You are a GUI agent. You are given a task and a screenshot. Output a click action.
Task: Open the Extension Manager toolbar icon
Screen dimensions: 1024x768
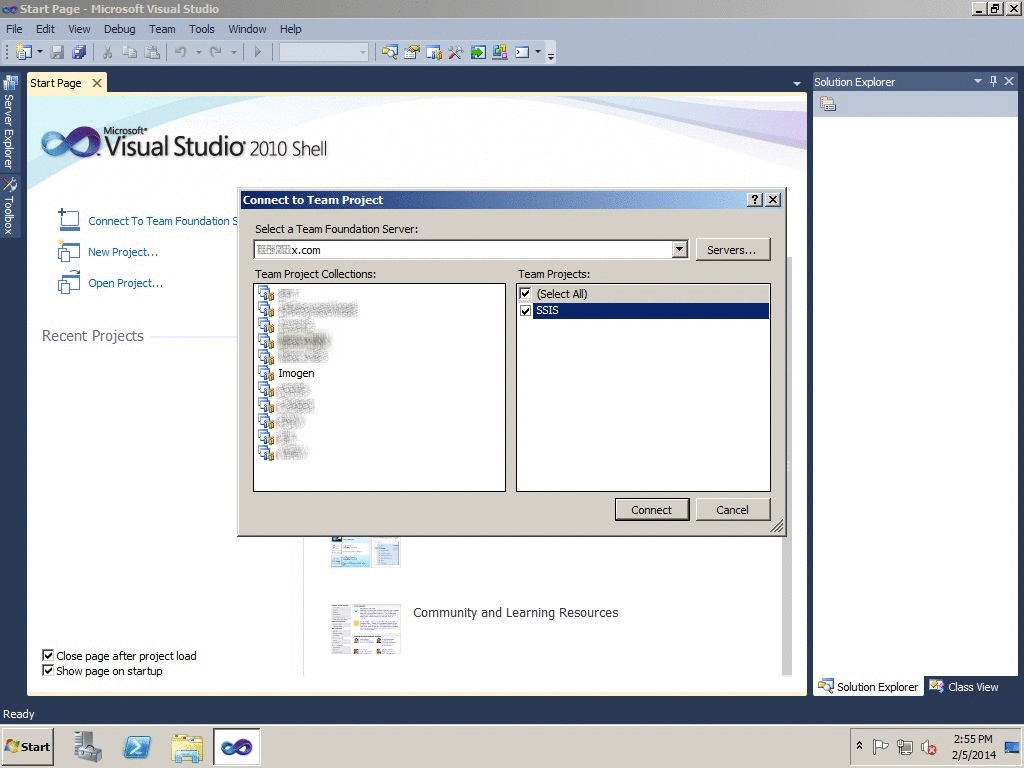point(500,52)
